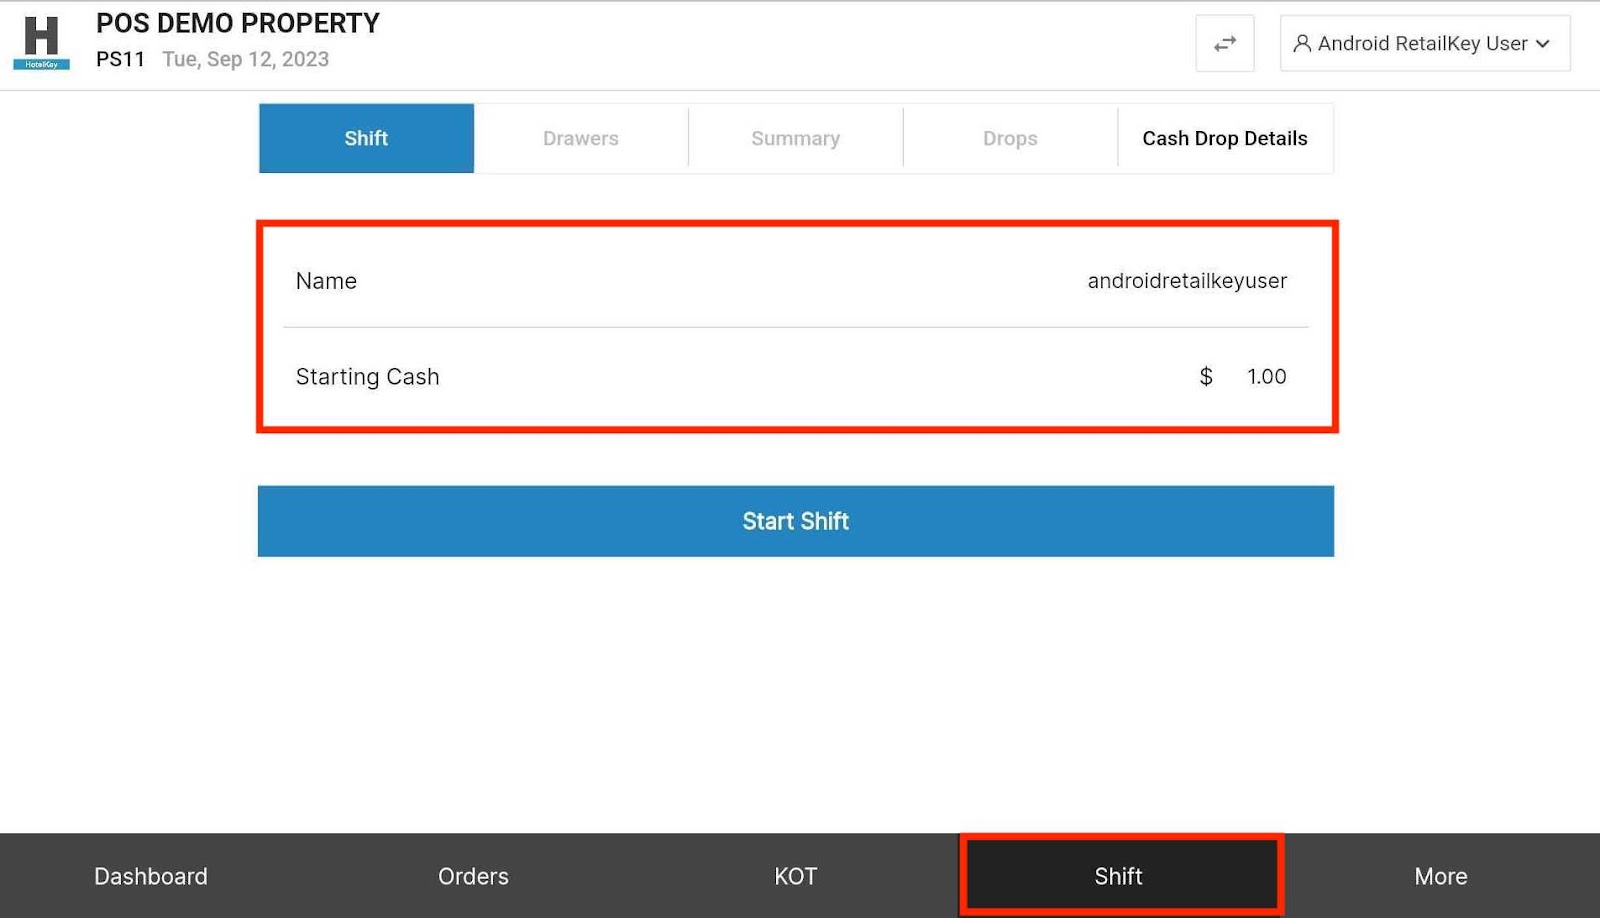Click the person icon next to Android RetailKey User
Viewport: 1600px width, 918px height.
tap(1301, 43)
